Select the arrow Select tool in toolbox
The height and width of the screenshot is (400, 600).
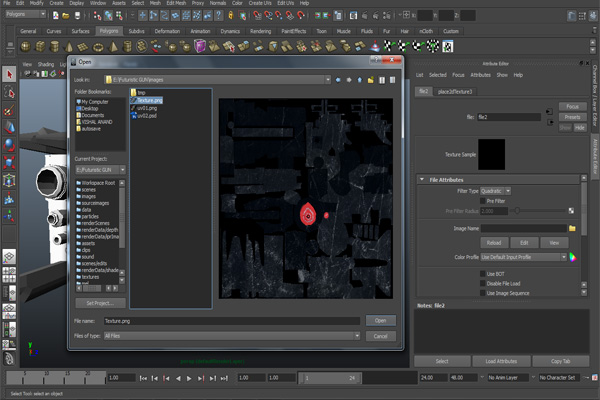tap(9, 74)
